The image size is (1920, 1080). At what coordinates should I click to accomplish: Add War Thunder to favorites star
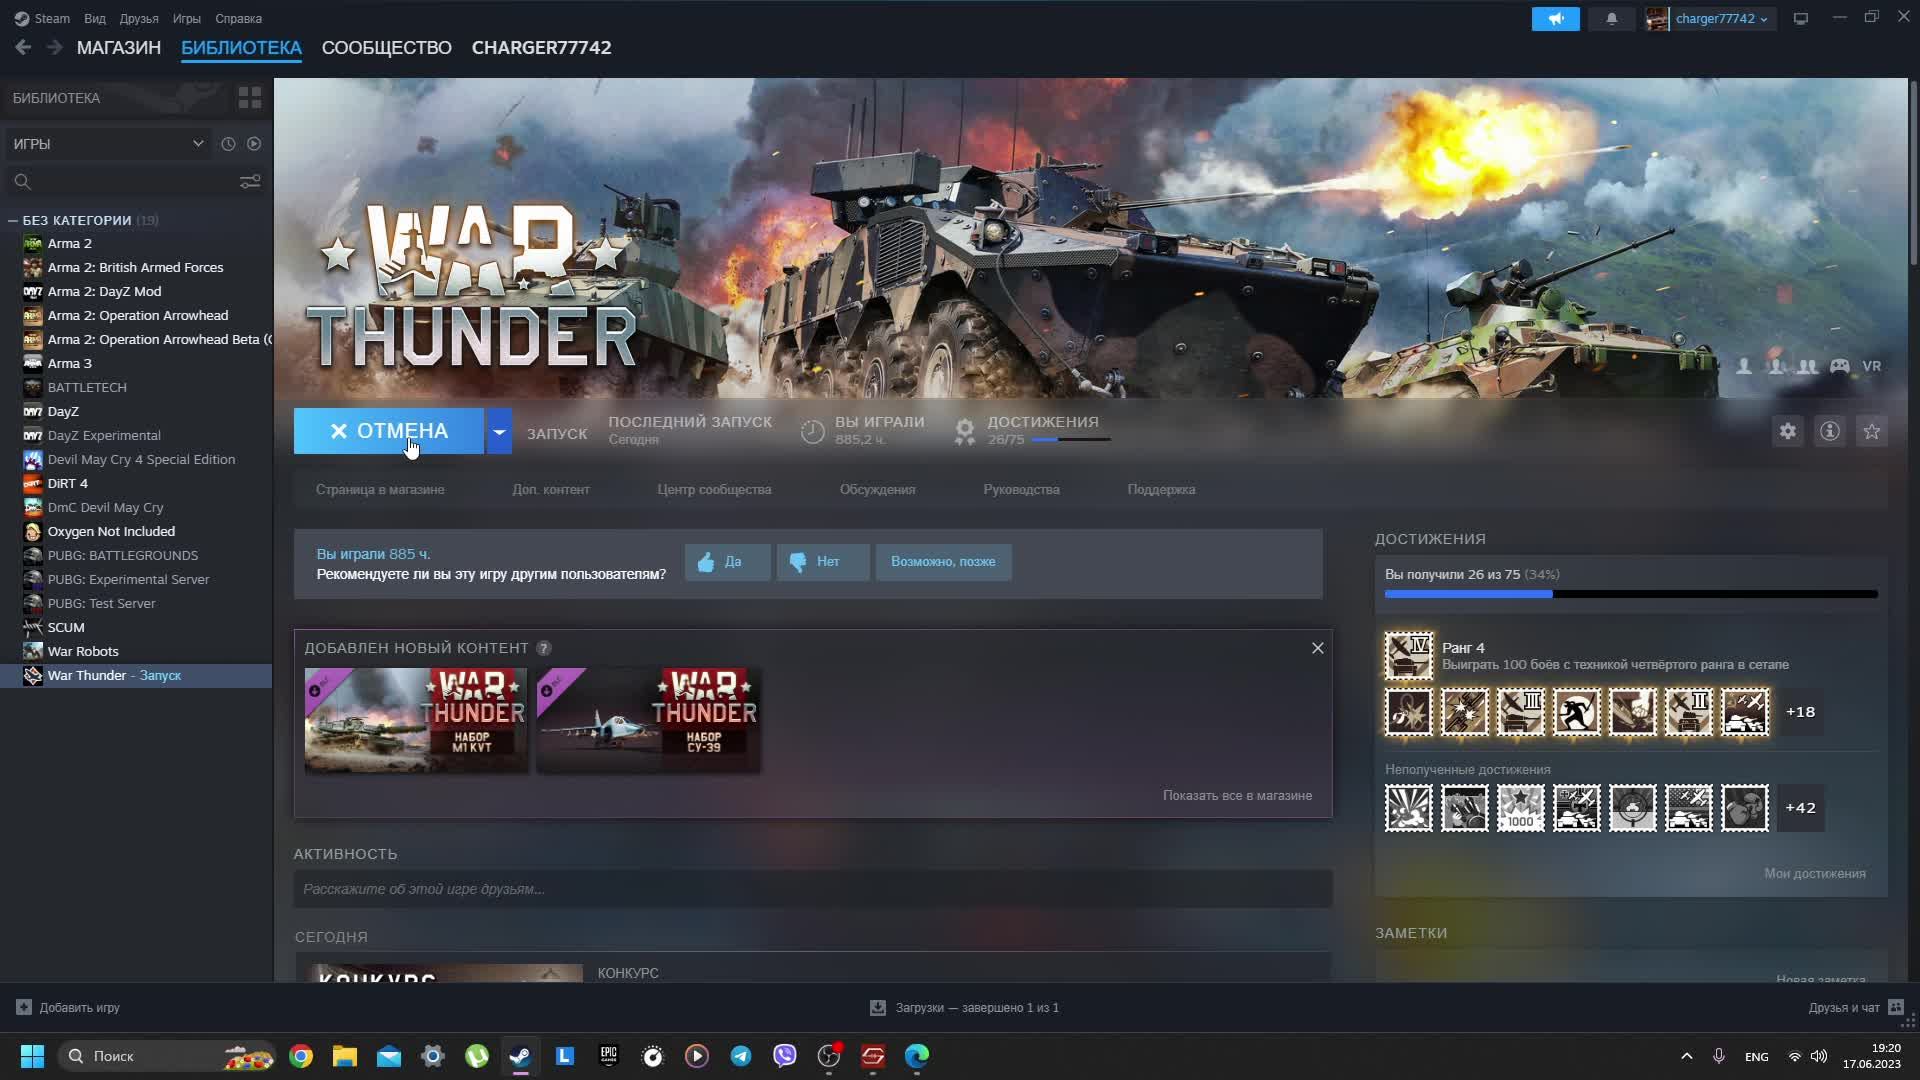click(x=1871, y=431)
